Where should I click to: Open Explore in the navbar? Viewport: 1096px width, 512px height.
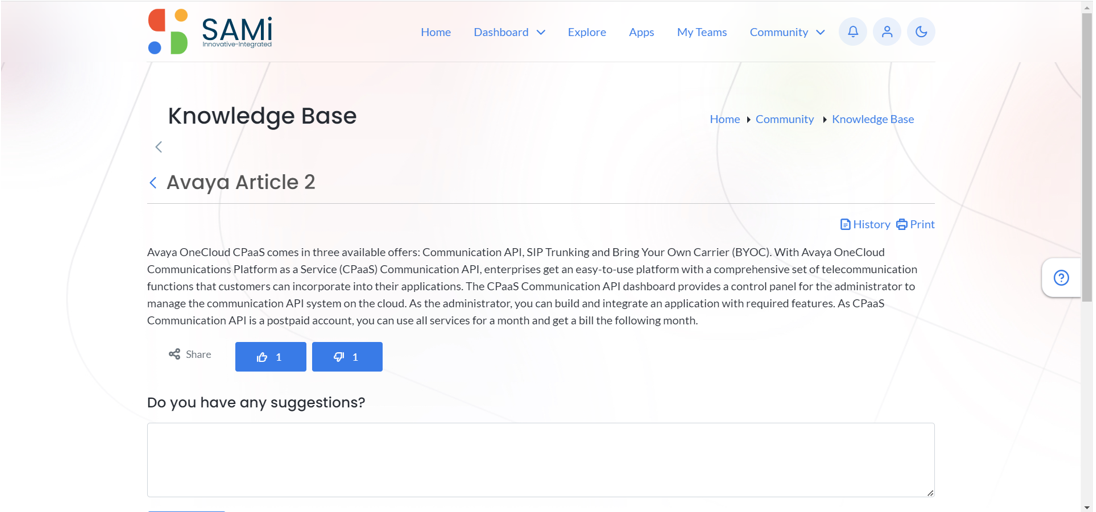587,32
